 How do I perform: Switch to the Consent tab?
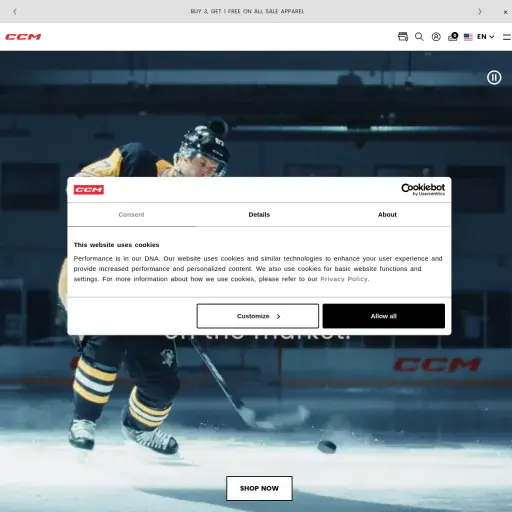tap(131, 215)
